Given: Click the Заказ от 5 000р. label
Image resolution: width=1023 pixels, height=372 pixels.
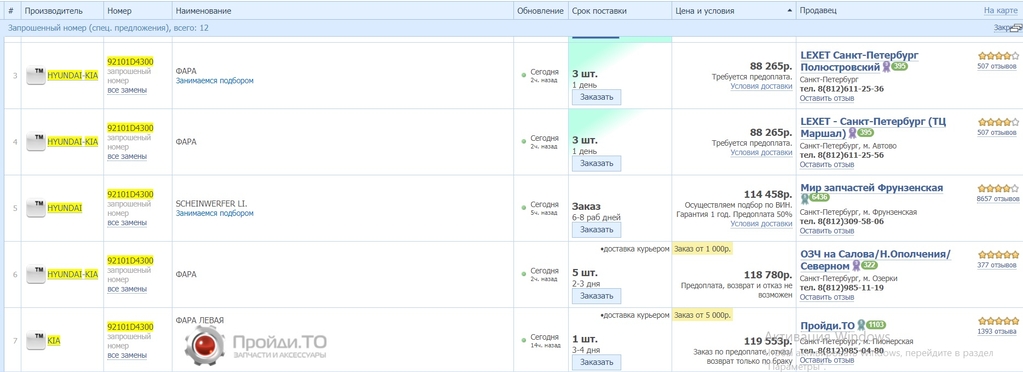Looking at the screenshot, I should [703, 315].
